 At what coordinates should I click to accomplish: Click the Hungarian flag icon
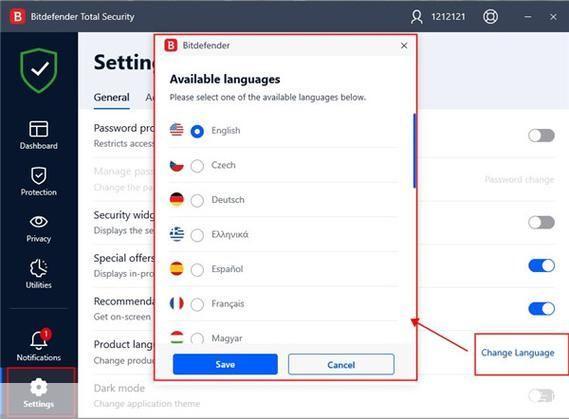pyautogui.click(x=177, y=337)
